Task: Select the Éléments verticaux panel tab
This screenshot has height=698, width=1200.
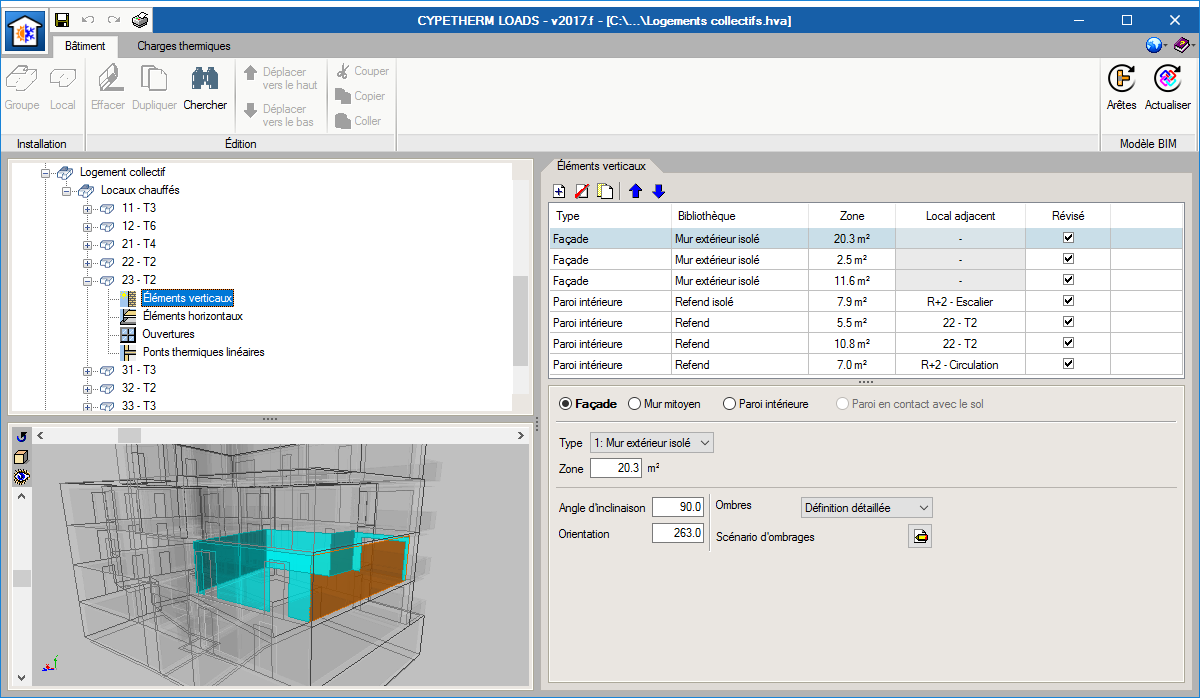Action: 600,166
